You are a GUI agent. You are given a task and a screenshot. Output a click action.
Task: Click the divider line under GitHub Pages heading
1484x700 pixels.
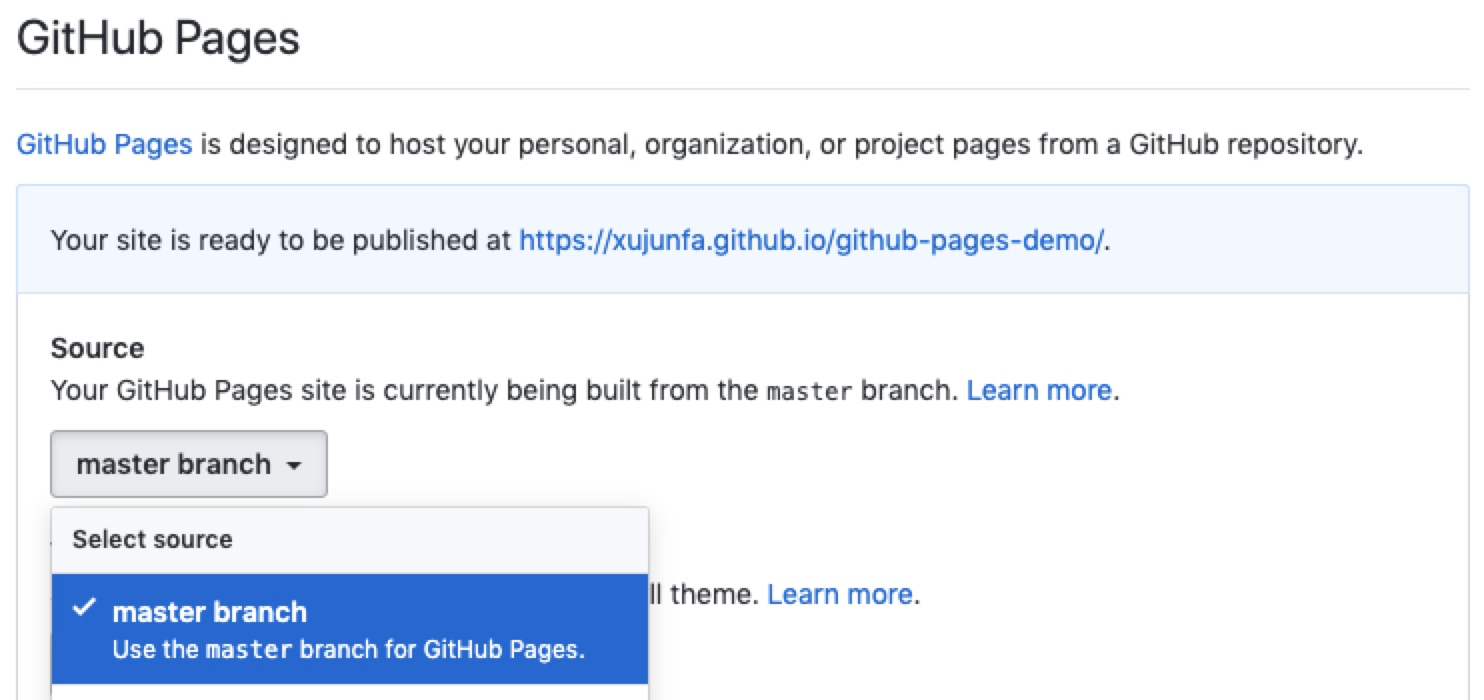(x=742, y=89)
